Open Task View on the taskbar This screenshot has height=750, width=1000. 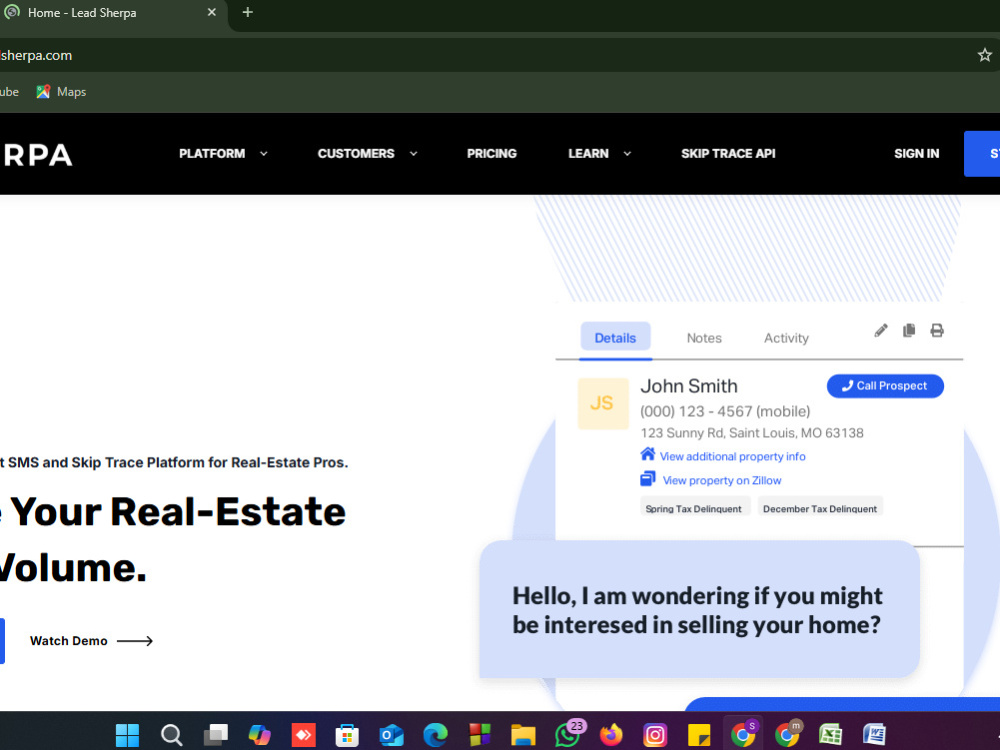216,735
